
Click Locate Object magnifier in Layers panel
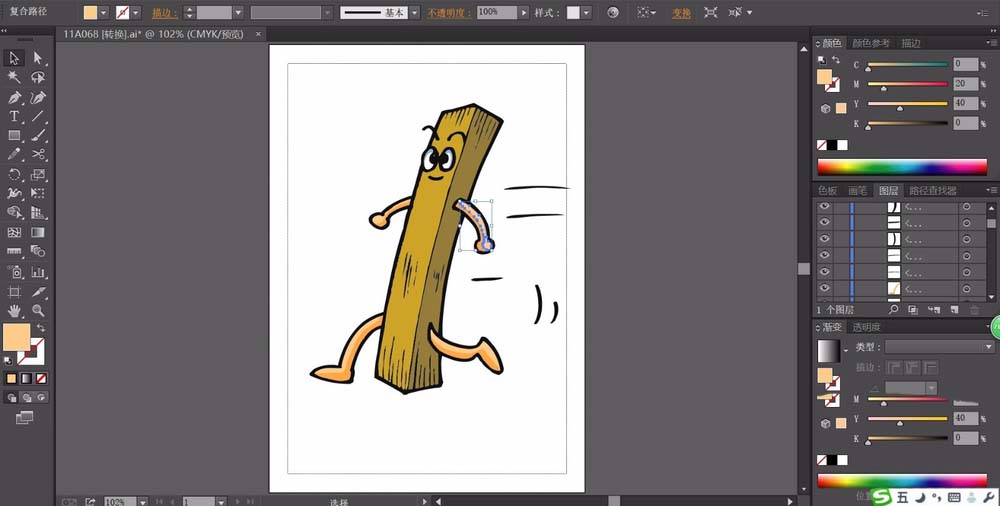coord(893,309)
